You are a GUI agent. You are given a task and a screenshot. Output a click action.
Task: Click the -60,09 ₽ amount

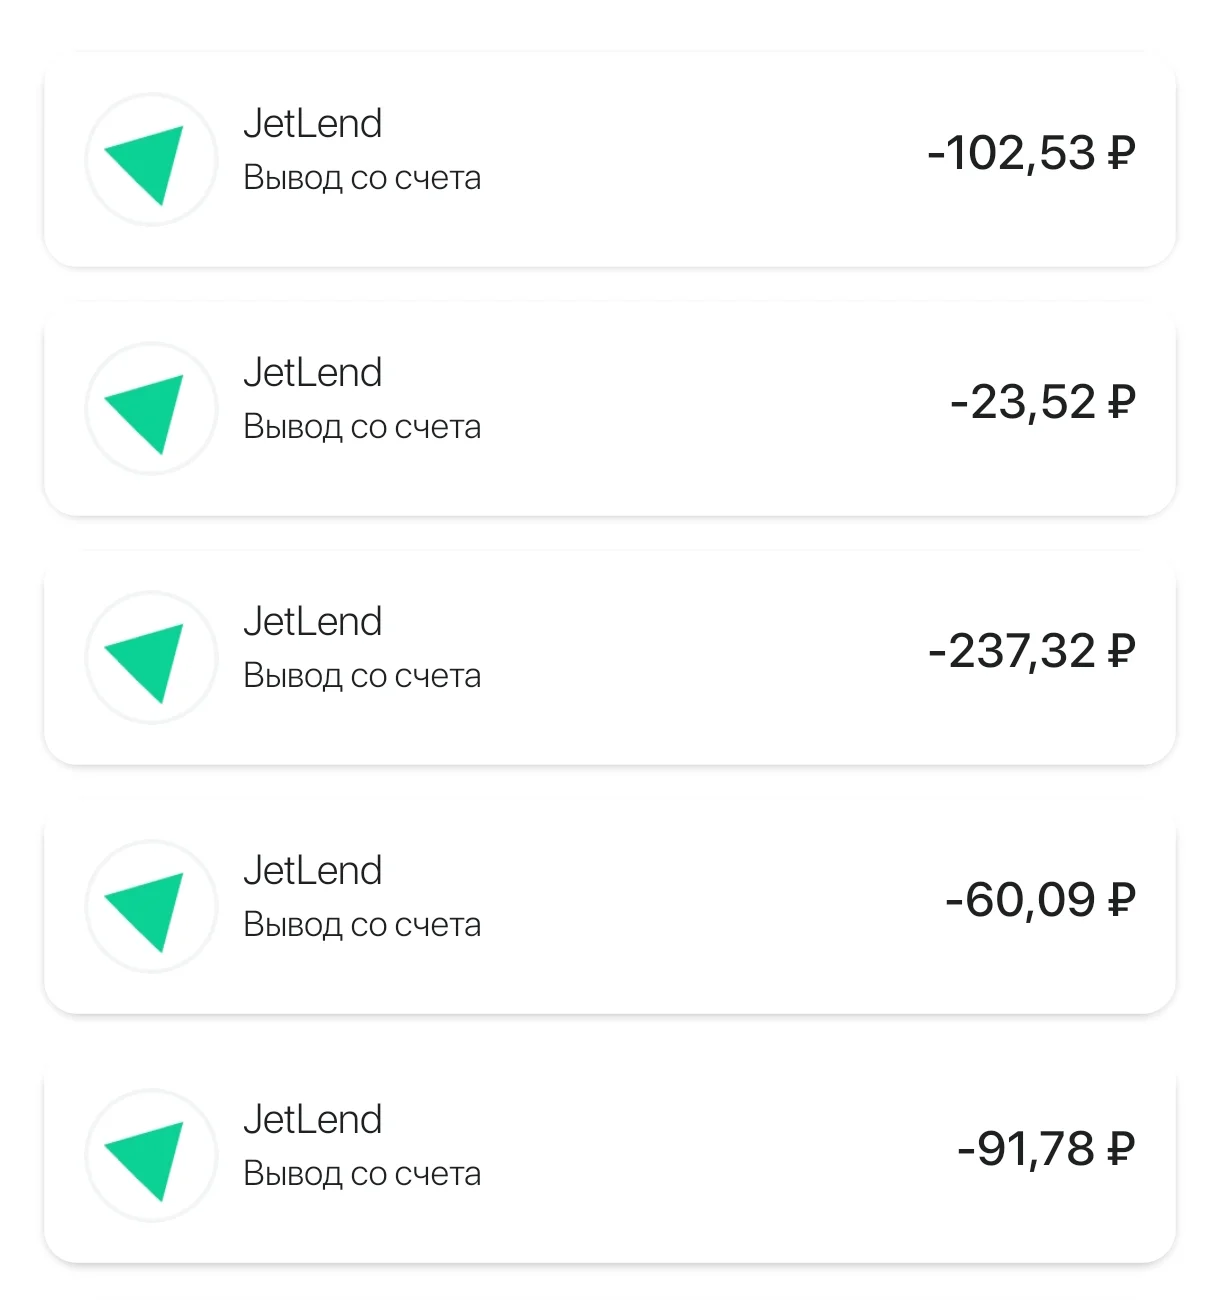[x=1040, y=901]
